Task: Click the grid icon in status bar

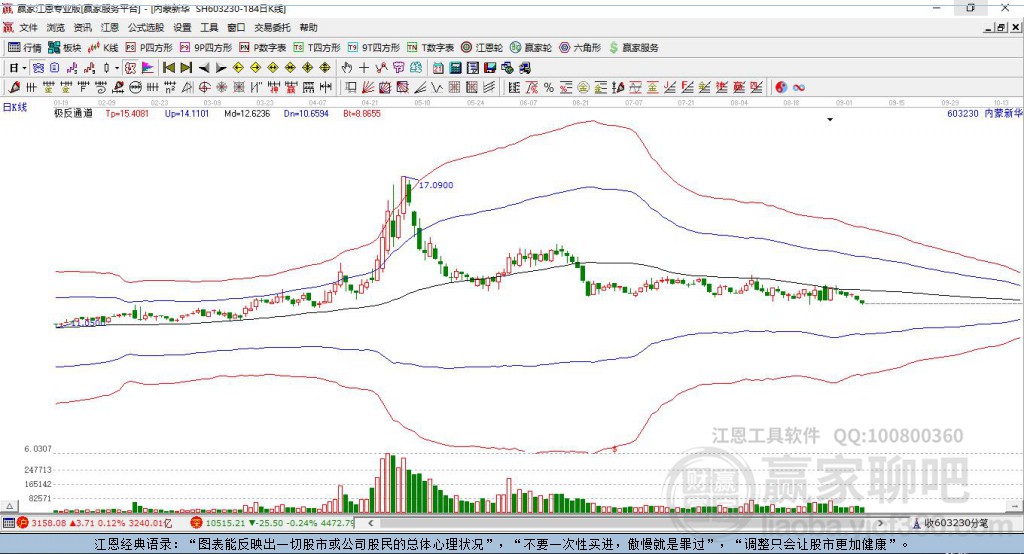Action: pyautogui.click(x=8, y=523)
